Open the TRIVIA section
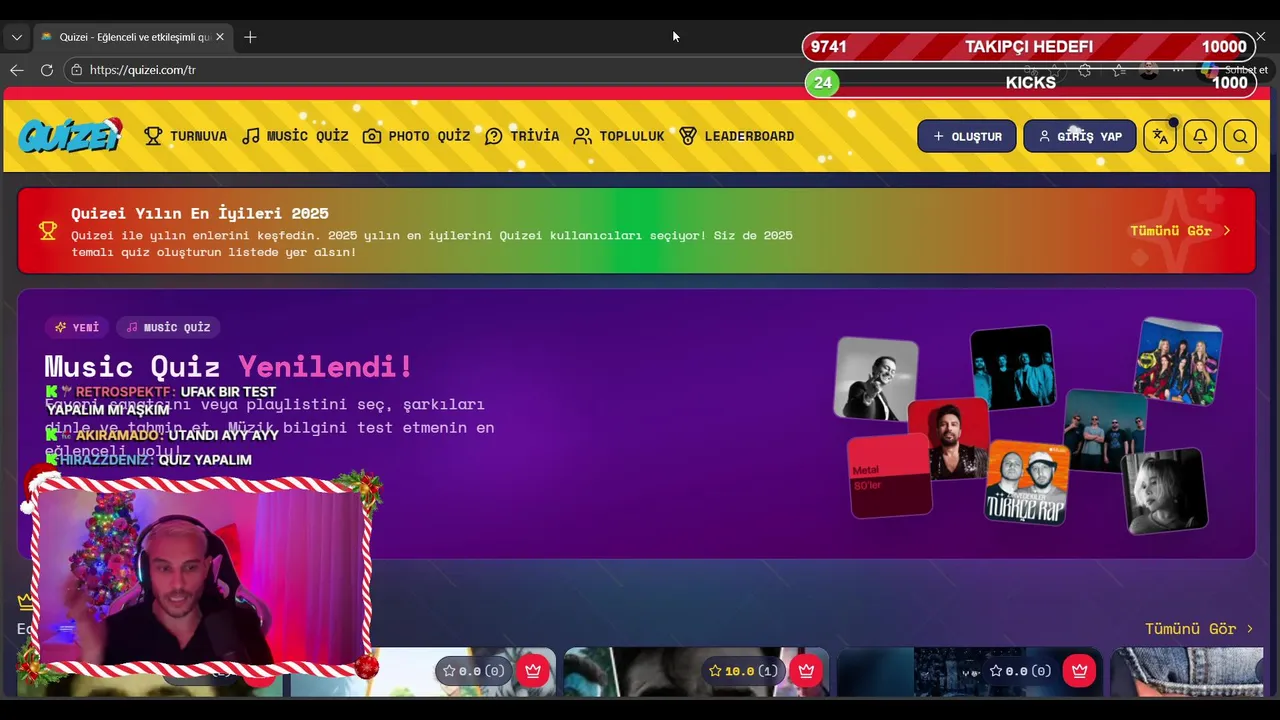1280x720 pixels. click(x=522, y=136)
